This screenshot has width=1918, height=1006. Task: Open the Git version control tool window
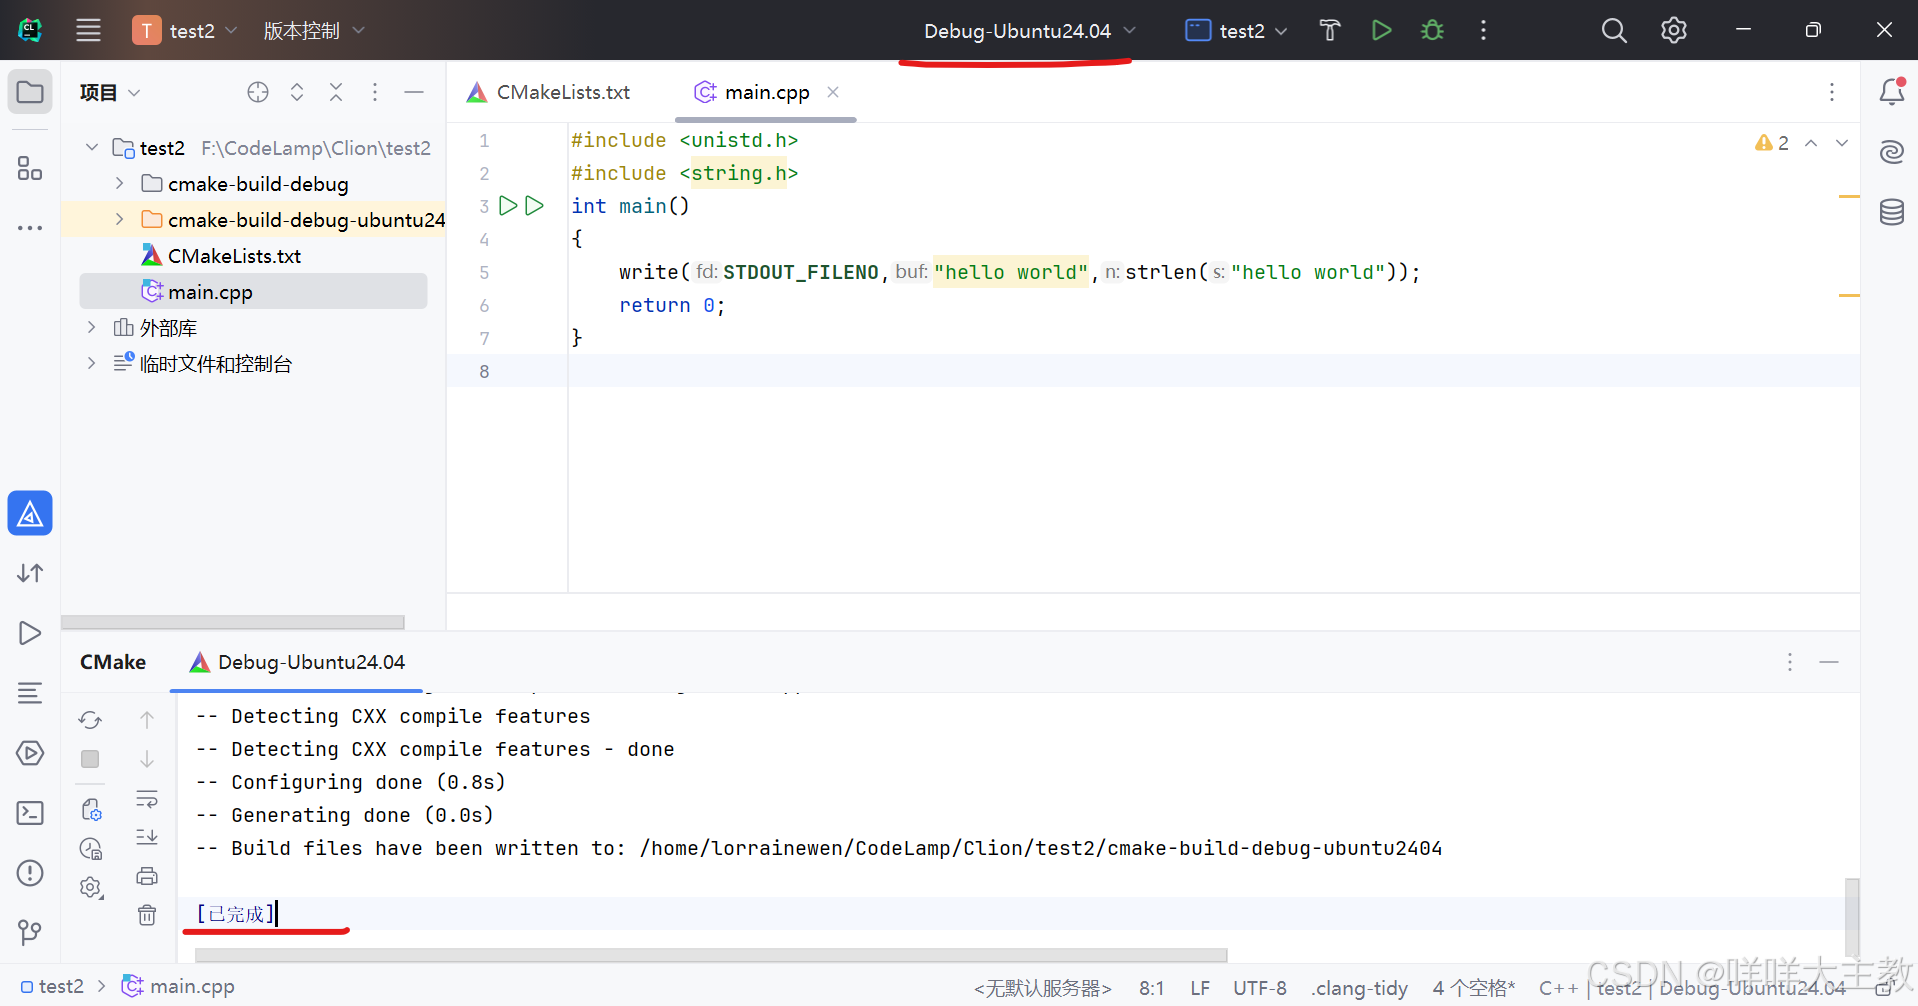click(x=30, y=933)
